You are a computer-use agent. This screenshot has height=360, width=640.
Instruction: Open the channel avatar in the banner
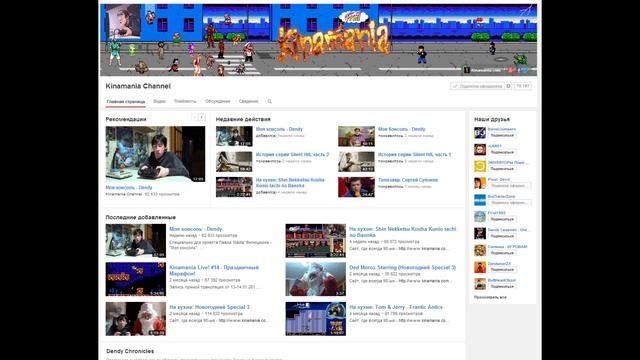(123, 21)
